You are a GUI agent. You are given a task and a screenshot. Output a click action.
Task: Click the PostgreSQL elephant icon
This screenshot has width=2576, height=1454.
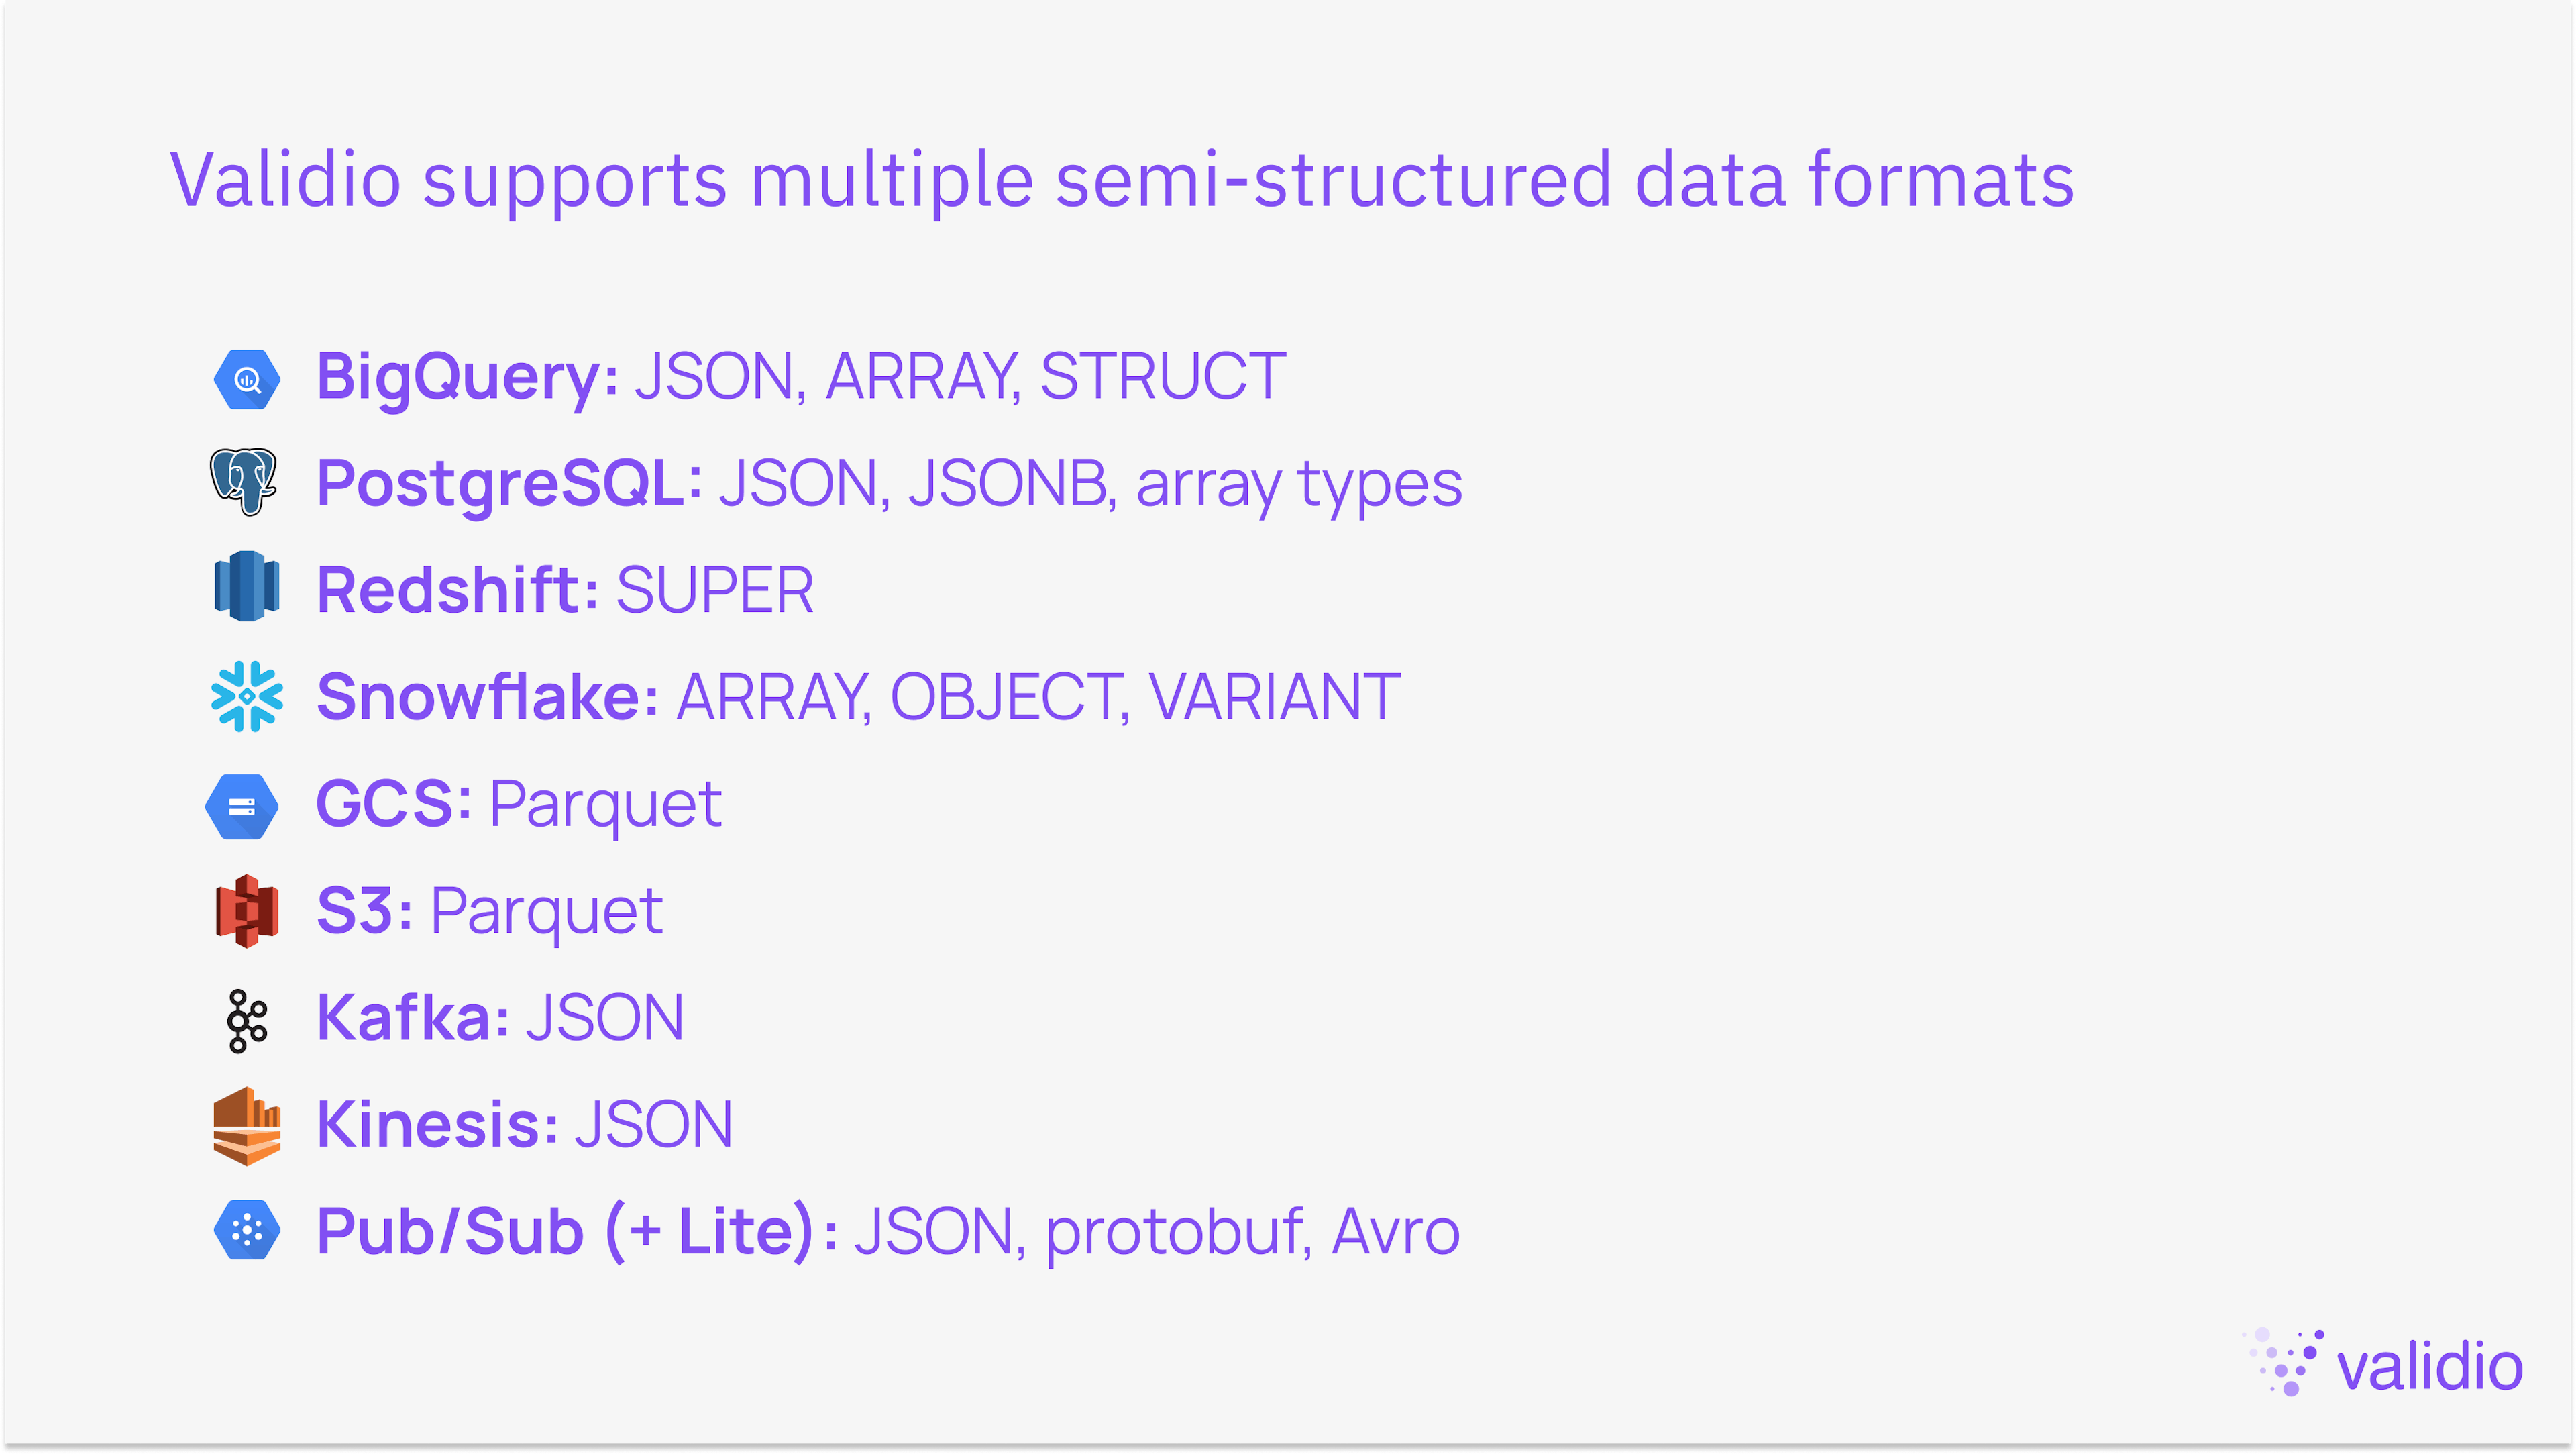tap(243, 481)
